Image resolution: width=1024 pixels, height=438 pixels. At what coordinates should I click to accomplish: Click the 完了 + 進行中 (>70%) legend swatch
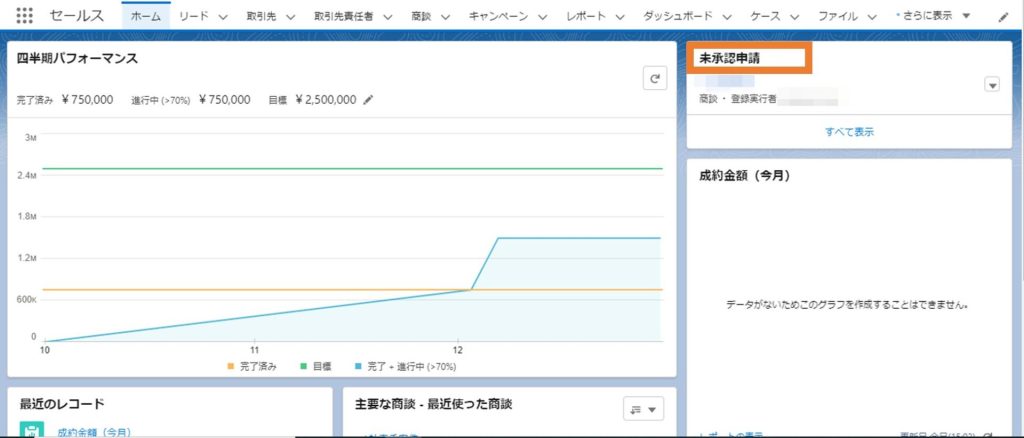[358, 367]
